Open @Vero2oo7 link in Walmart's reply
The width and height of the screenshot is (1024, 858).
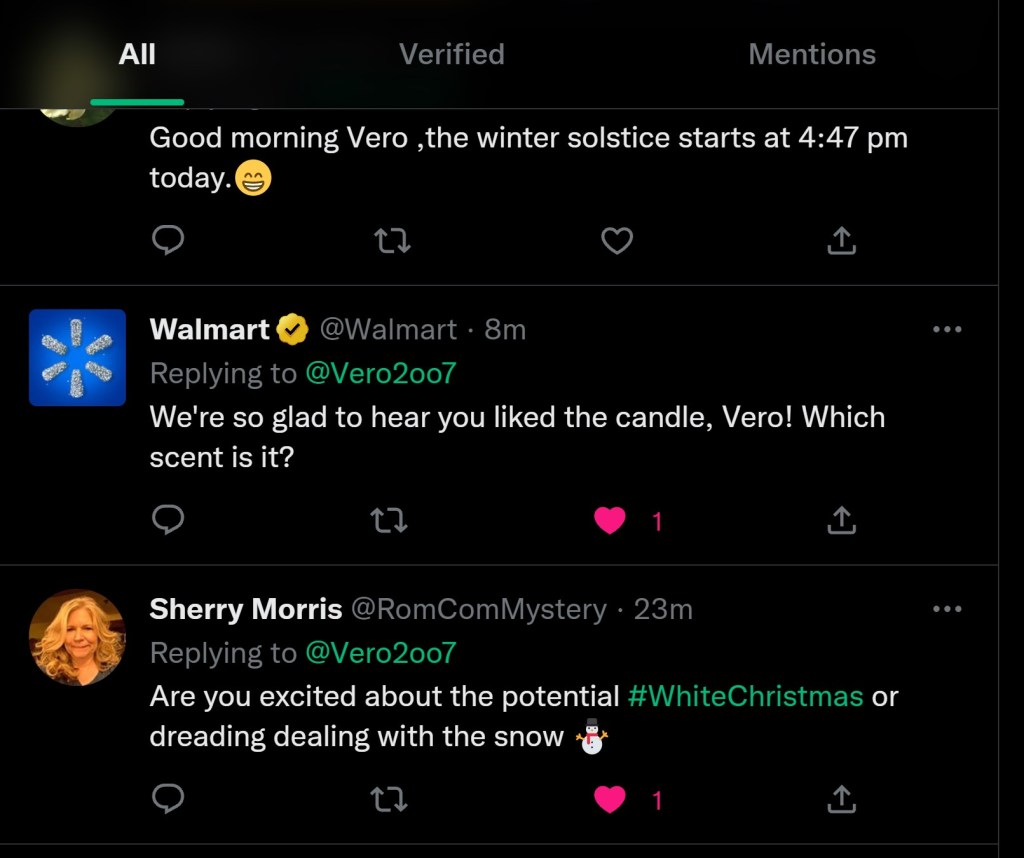[x=380, y=373]
